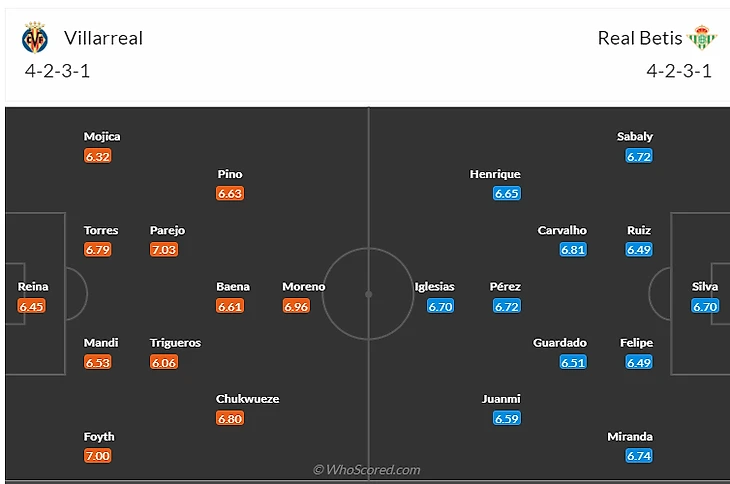Screen dimensions: 730x484
Task: Select Trigueros' 6.06 rating badge
Action: point(163,362)
